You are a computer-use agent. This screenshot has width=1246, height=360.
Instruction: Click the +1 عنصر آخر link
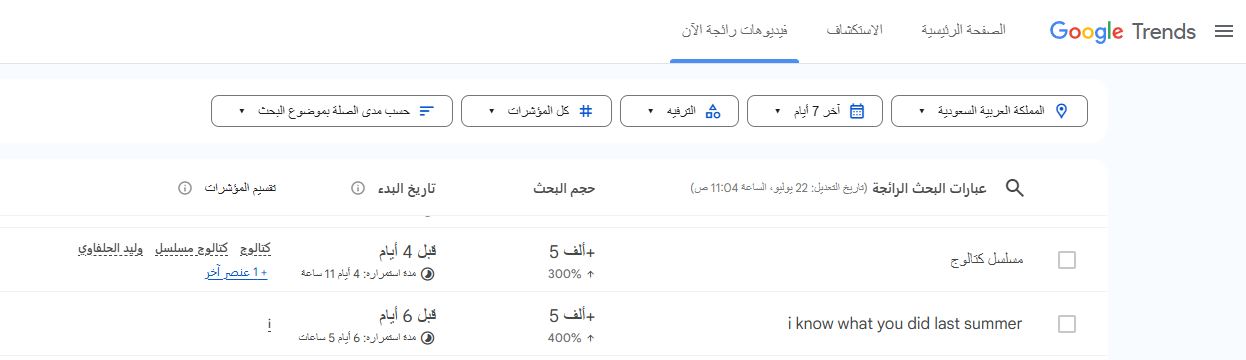(236, 272)
